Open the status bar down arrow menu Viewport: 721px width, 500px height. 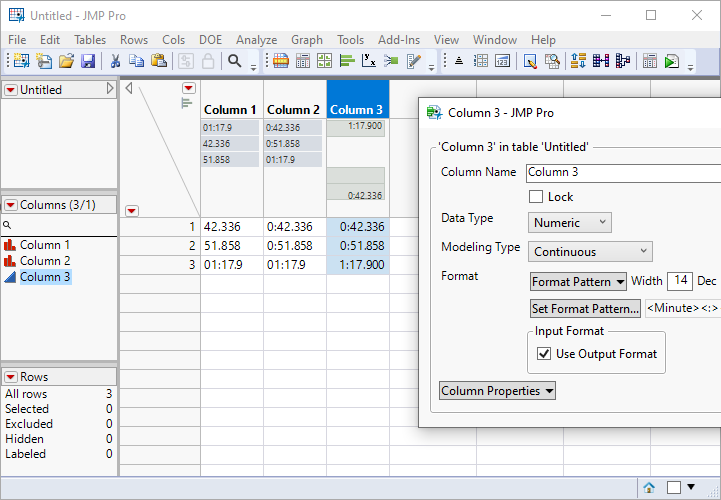coord(691,487)
